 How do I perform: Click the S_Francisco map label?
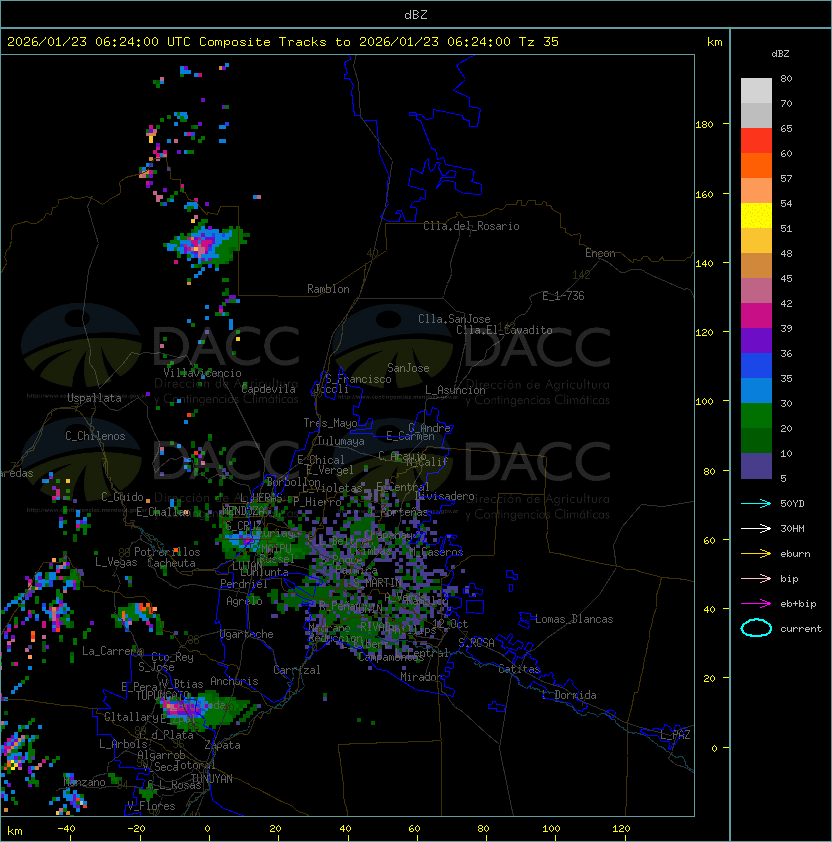[358, 379]
